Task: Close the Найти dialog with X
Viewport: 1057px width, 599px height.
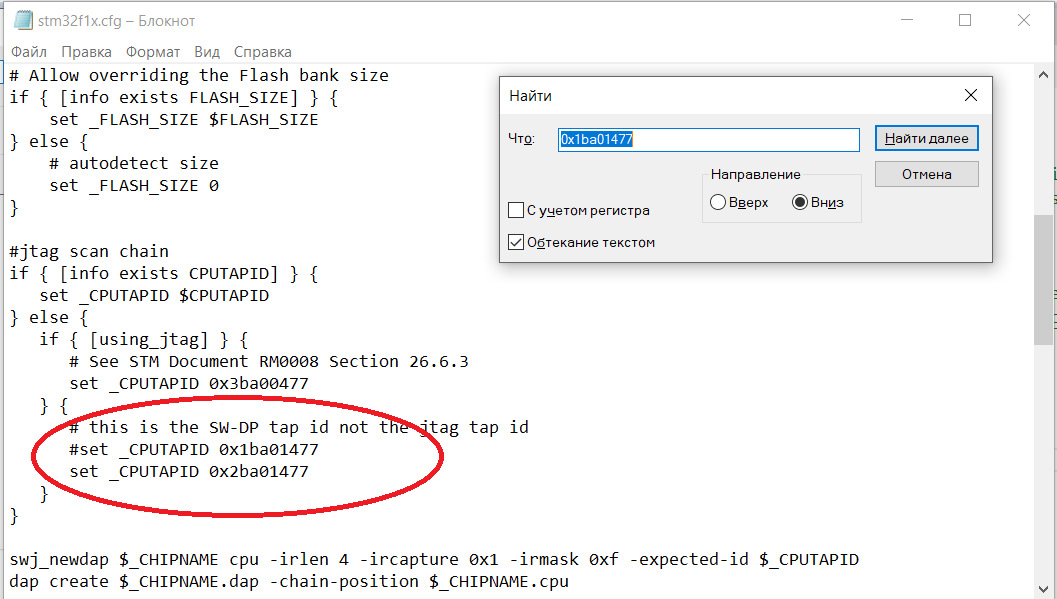Action: (x=971, y=95)
